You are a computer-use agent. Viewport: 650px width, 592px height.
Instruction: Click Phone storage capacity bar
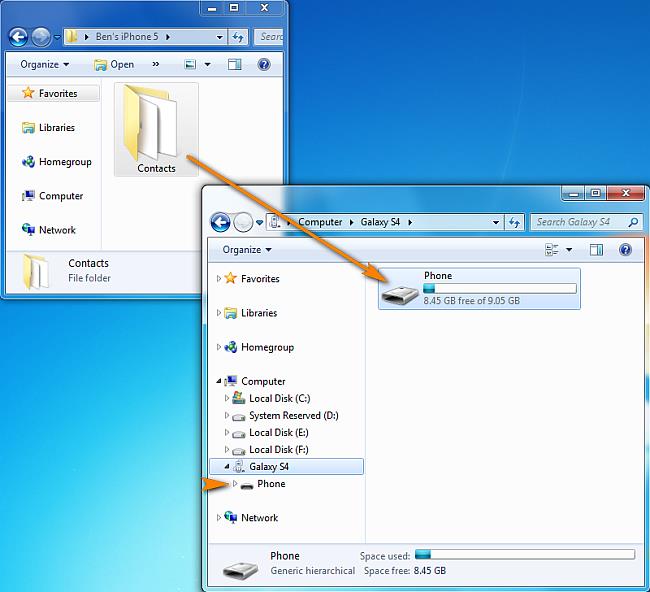click(500, 289)
